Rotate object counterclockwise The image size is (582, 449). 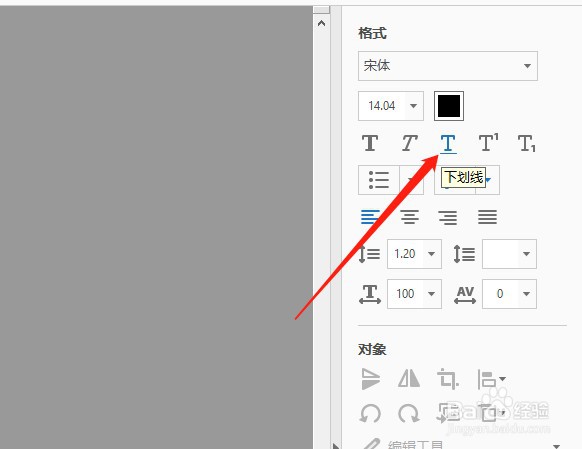tap(370, 414)
